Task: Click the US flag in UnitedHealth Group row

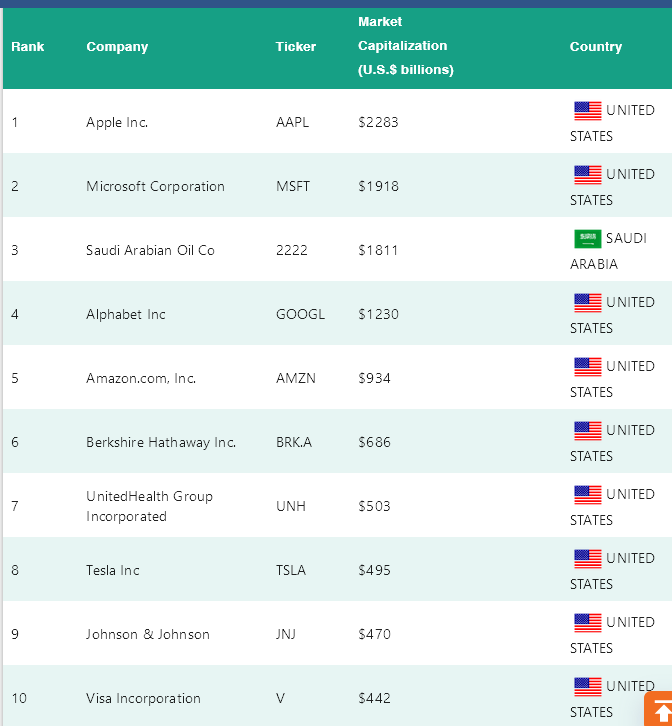Action: [x=588, y=494]
